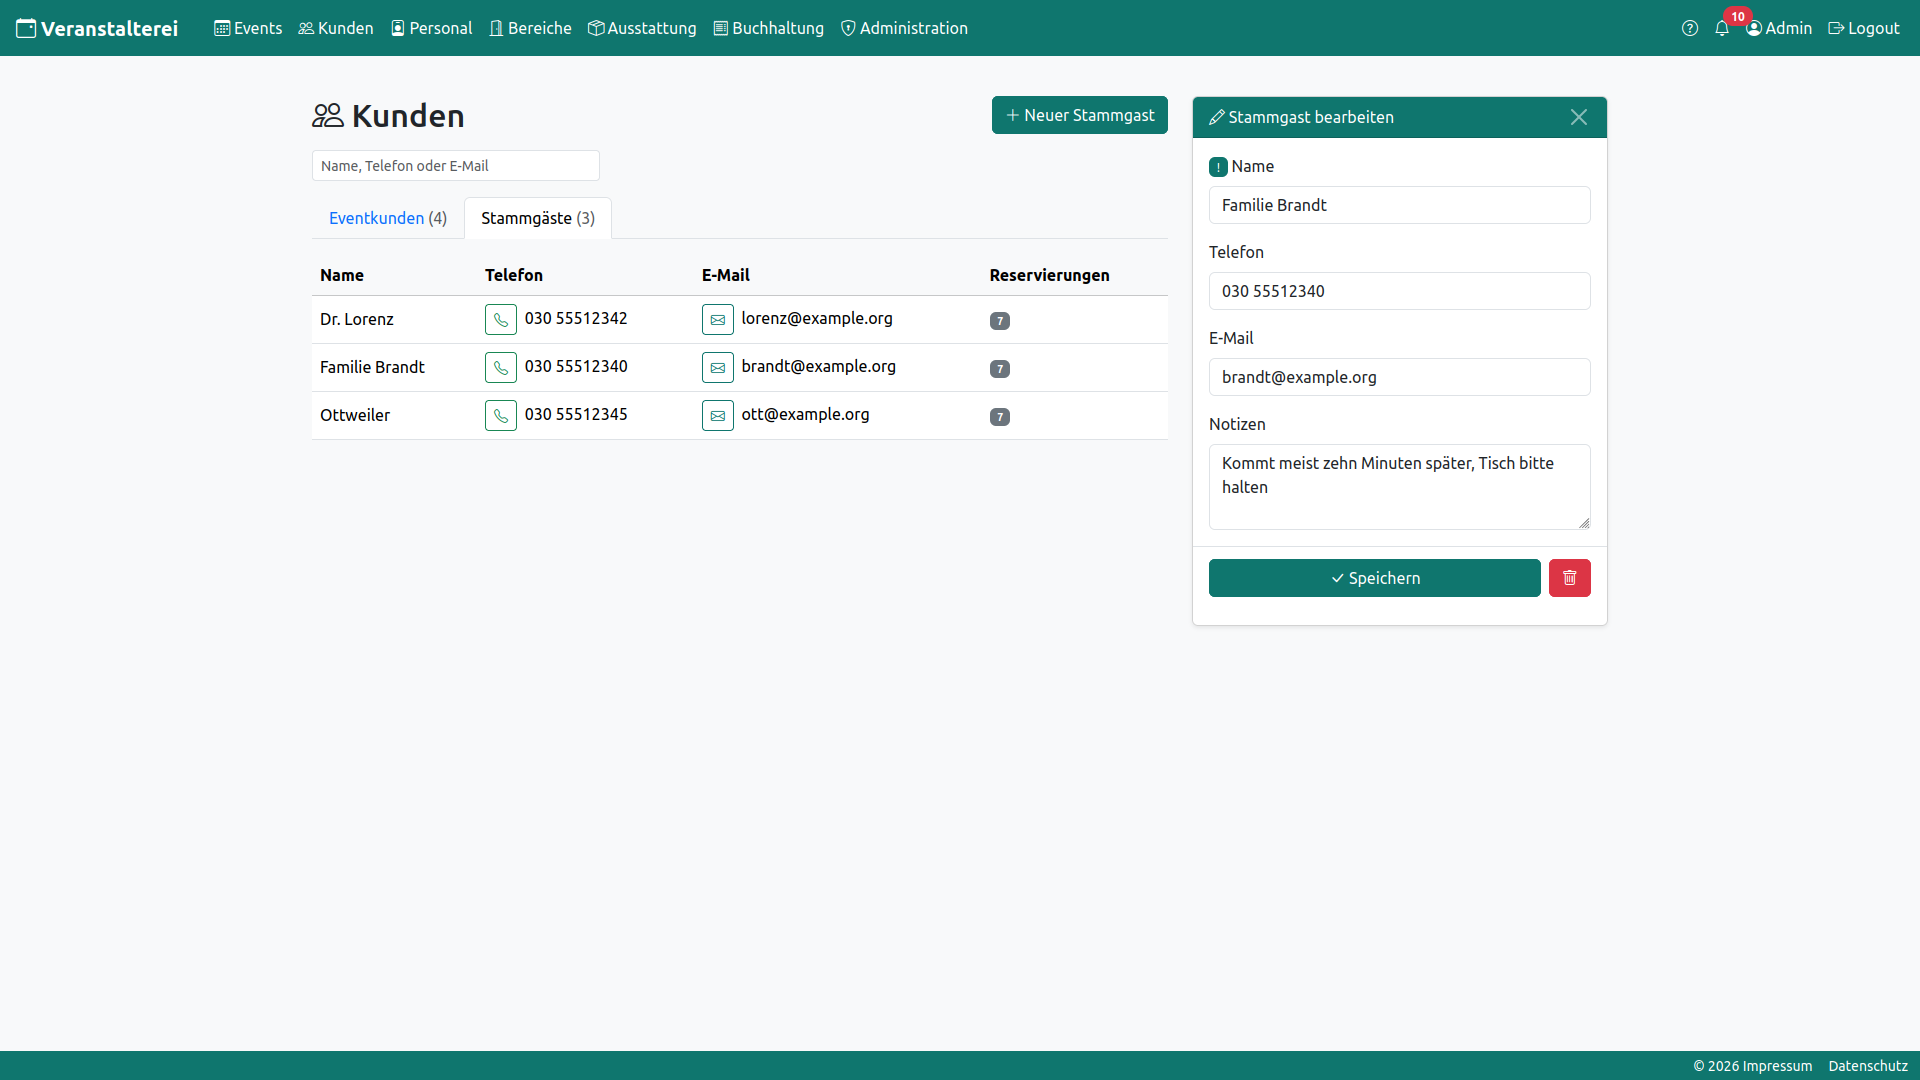Click reservation count badge for Dr. Lorenz
1920x1080 pixels.
1000,321
